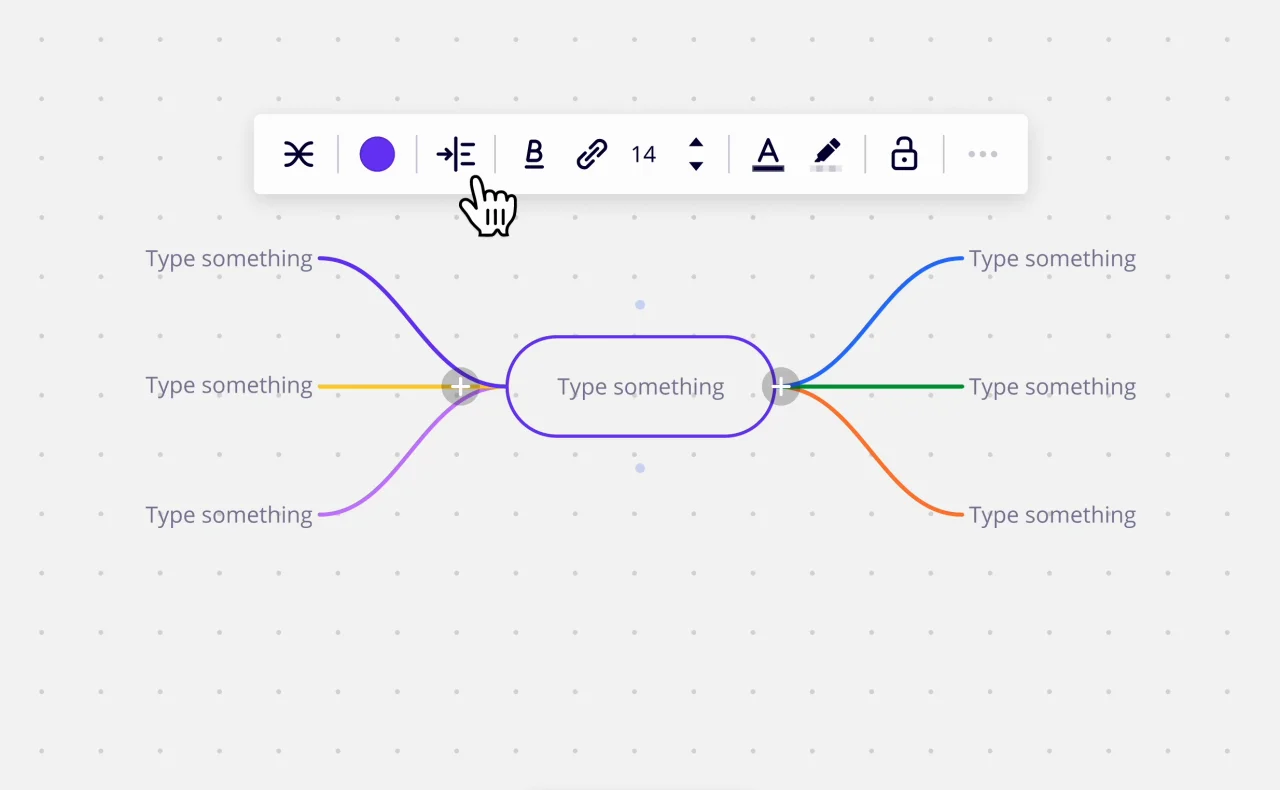
Task: Select the lower-left node on the light purple branch
Action: click(229, 515)
